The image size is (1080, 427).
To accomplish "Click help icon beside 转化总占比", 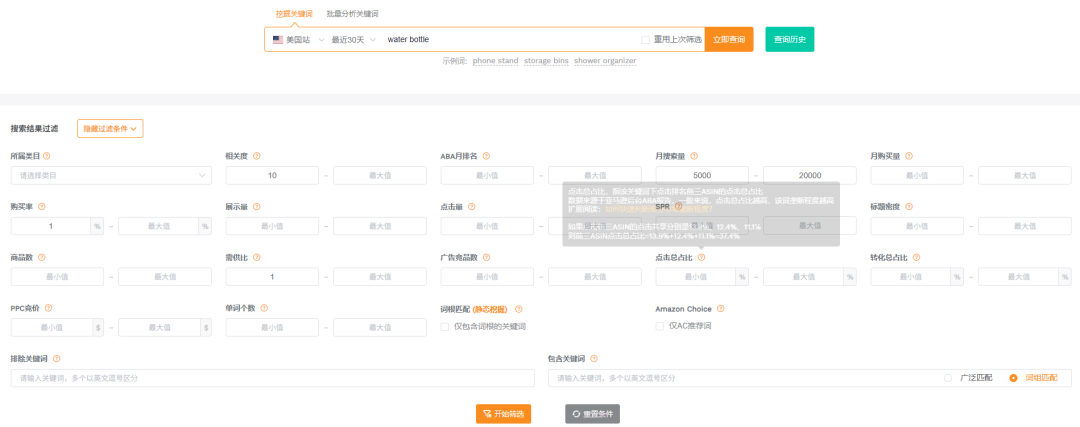I will (x=915, y=258).
